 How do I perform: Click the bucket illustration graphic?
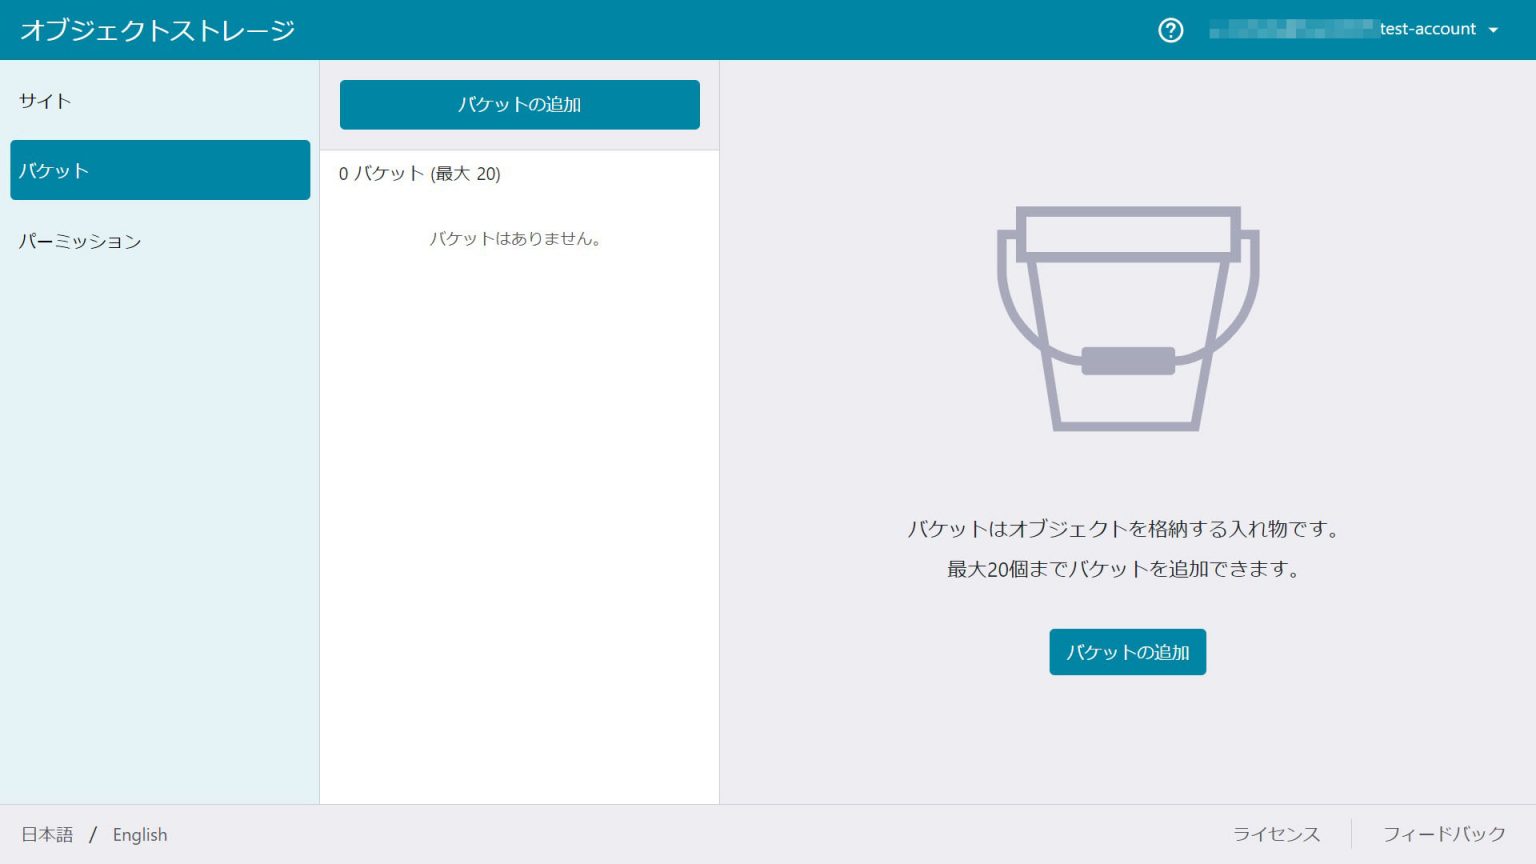coord(1127,318)
